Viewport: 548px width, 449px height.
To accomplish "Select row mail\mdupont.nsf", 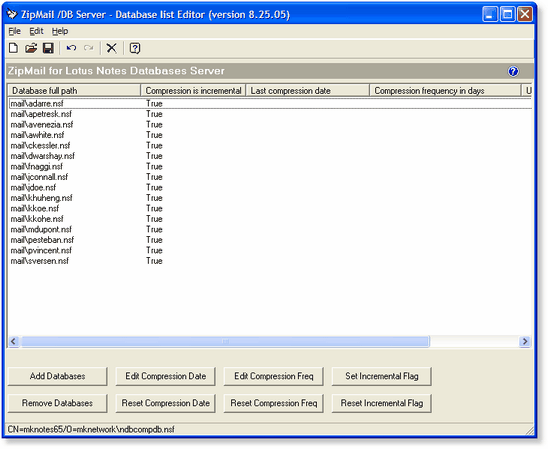I will pos(270,229).
